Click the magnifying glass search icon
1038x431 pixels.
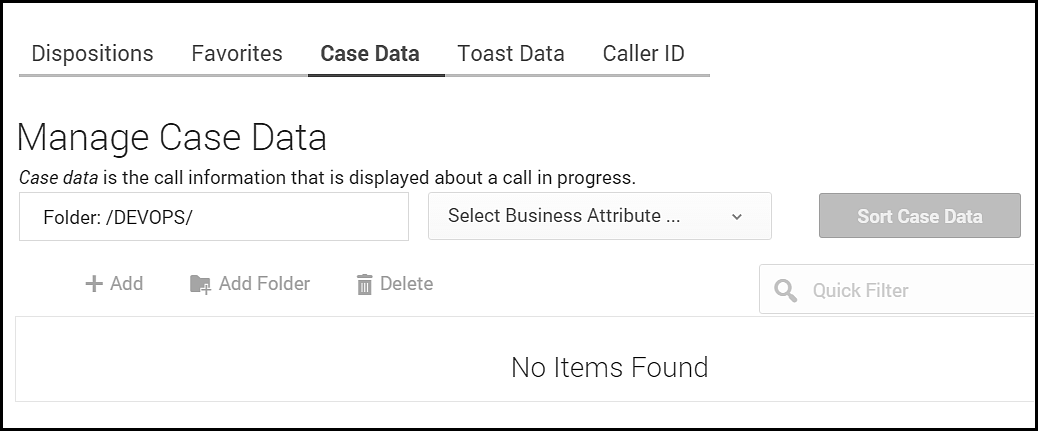(786, 291)
